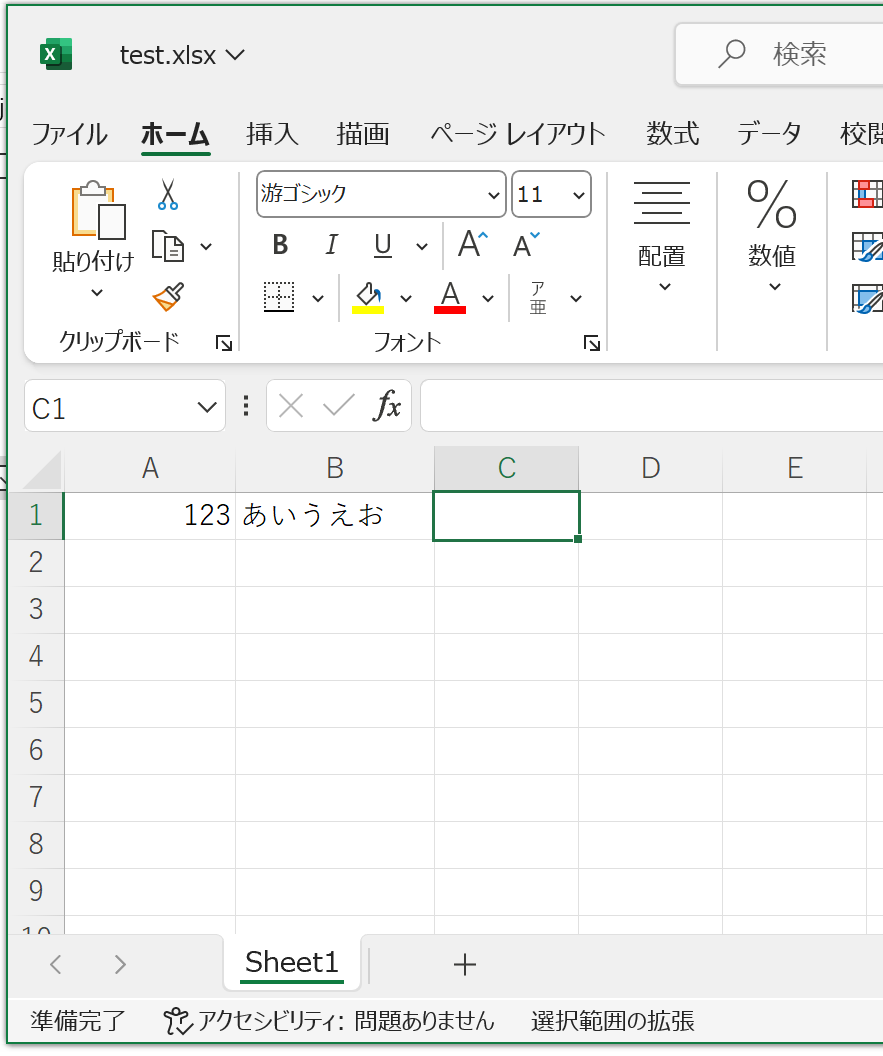Click the confirm checkmark in formula bar

pyautogui.click(x=339, y=406)
